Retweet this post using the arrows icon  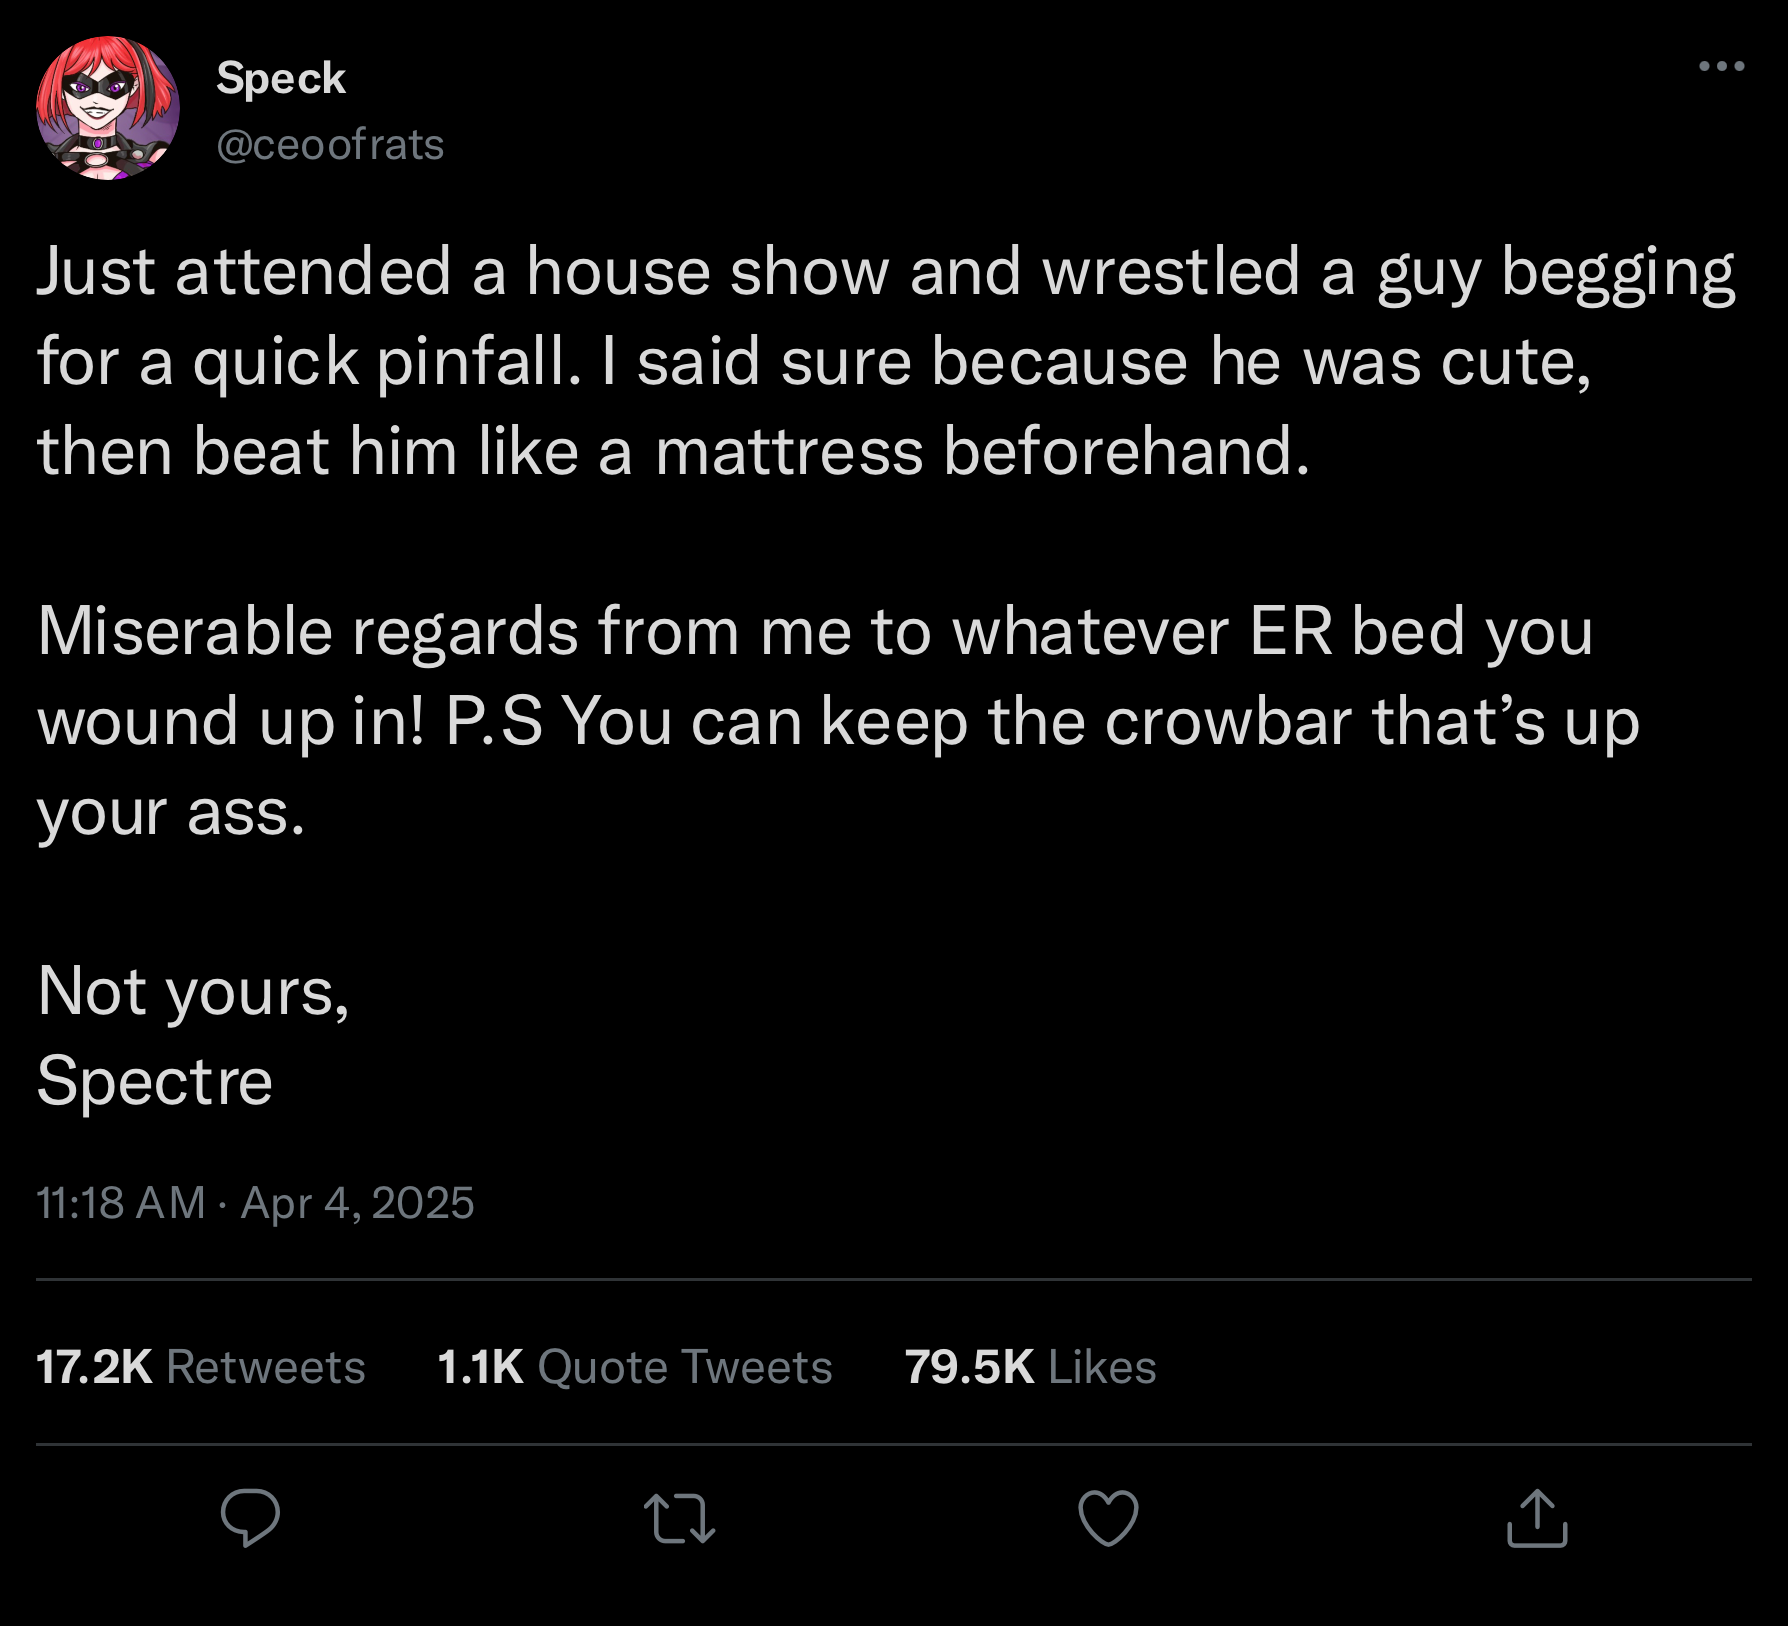[679, 1518]
